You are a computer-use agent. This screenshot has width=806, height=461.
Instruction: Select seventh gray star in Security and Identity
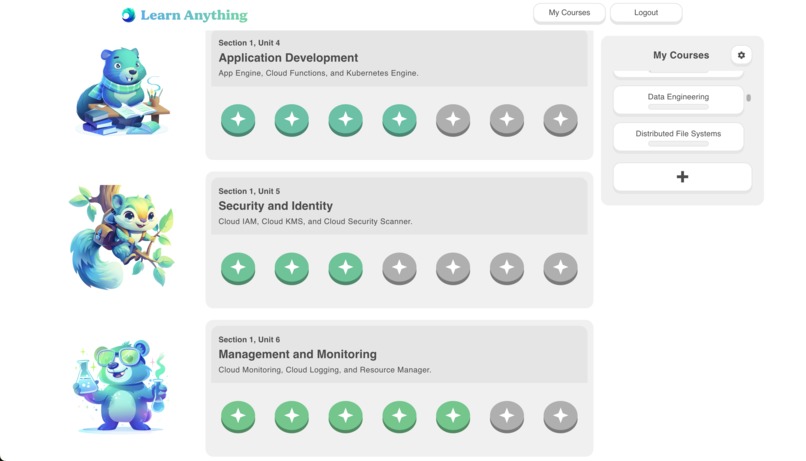pyautogui.click(x=560, y=268)
